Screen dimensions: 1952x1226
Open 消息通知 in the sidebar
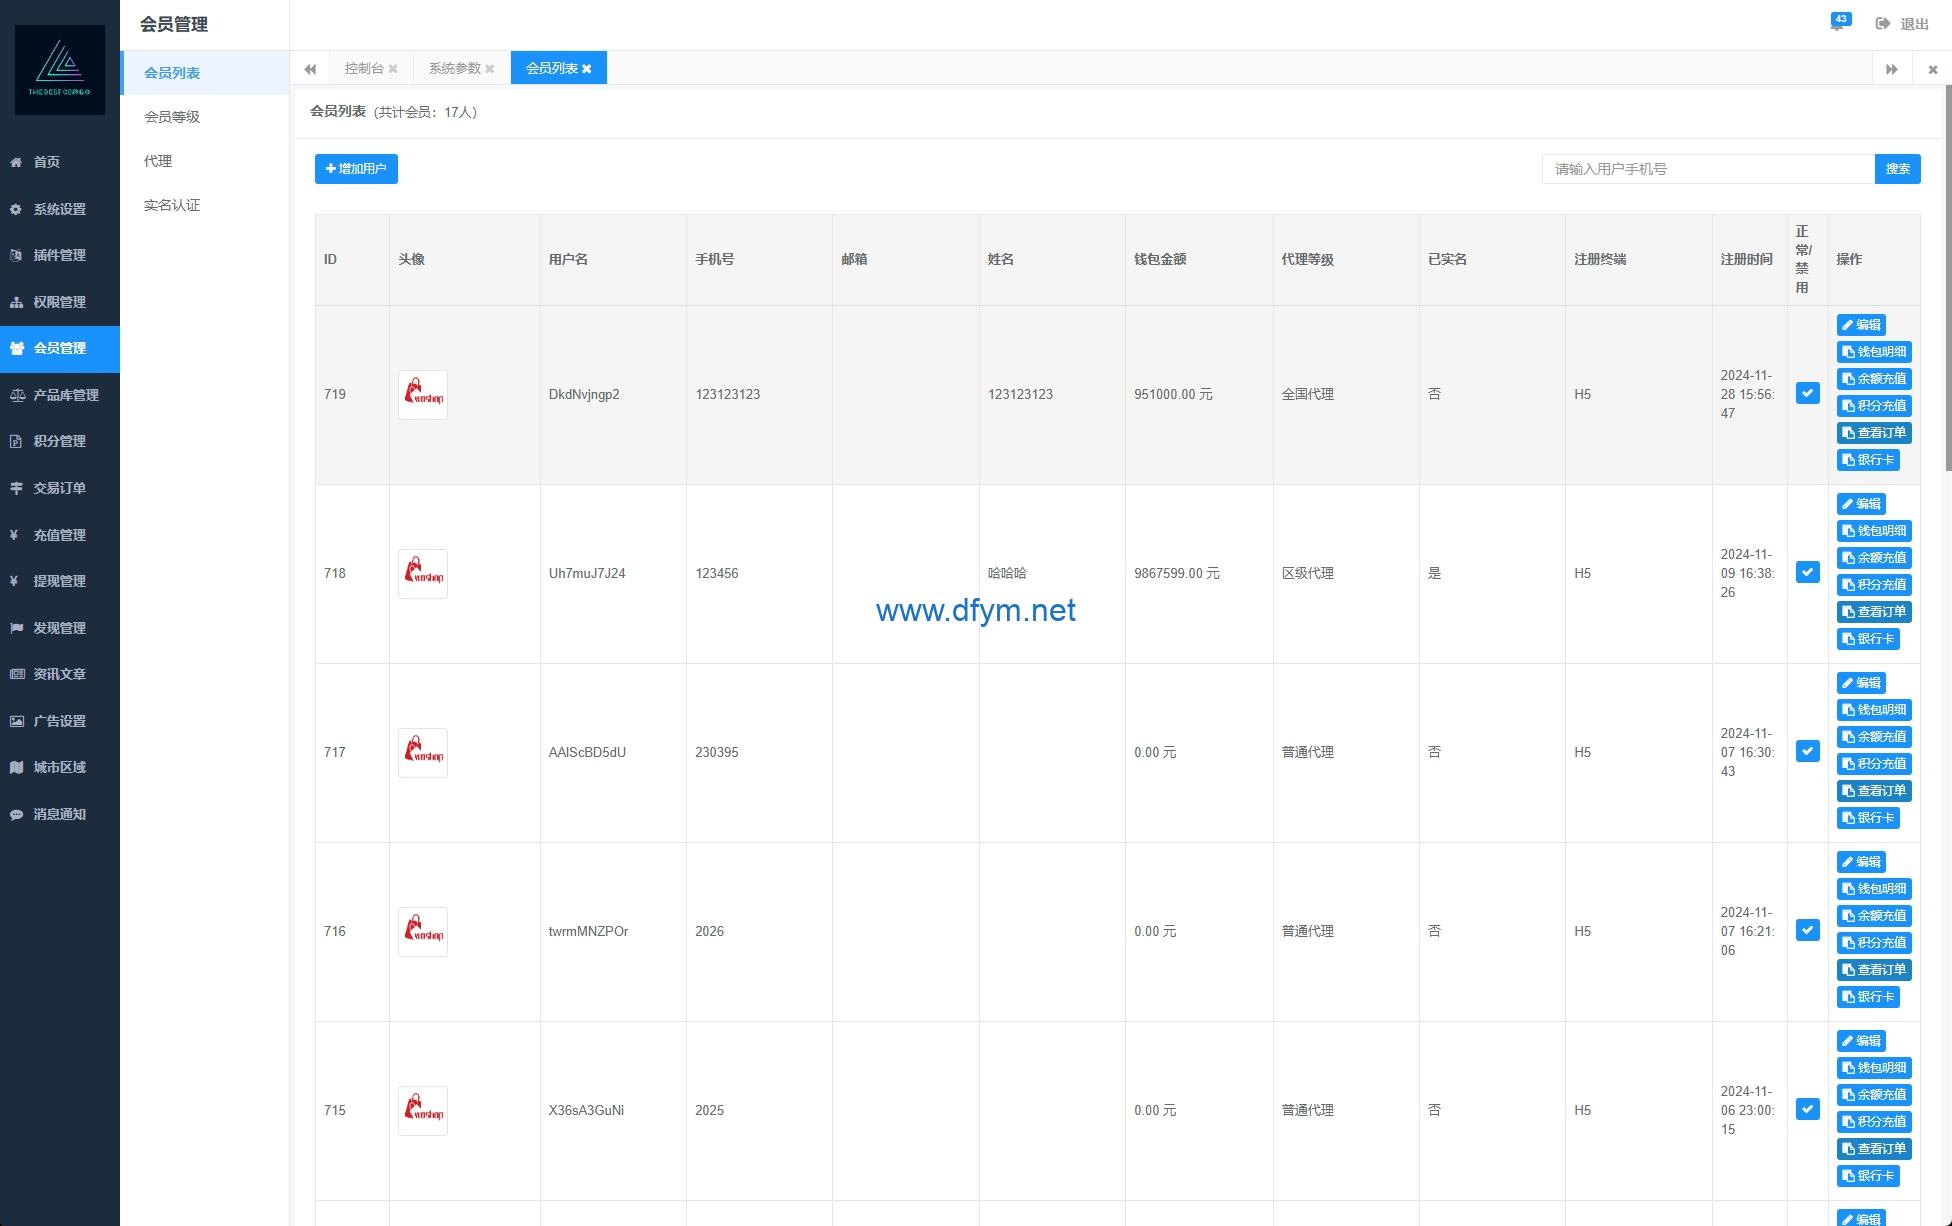(60, 814)
